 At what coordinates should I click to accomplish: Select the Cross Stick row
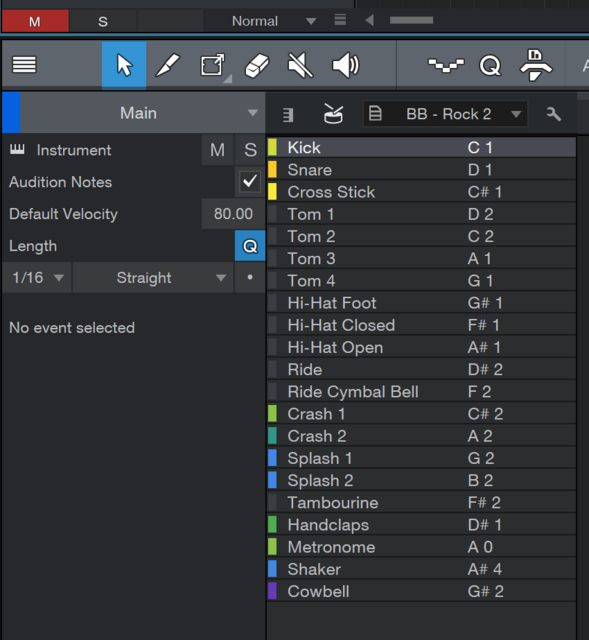pyautogui.click(x=421, y=192)
